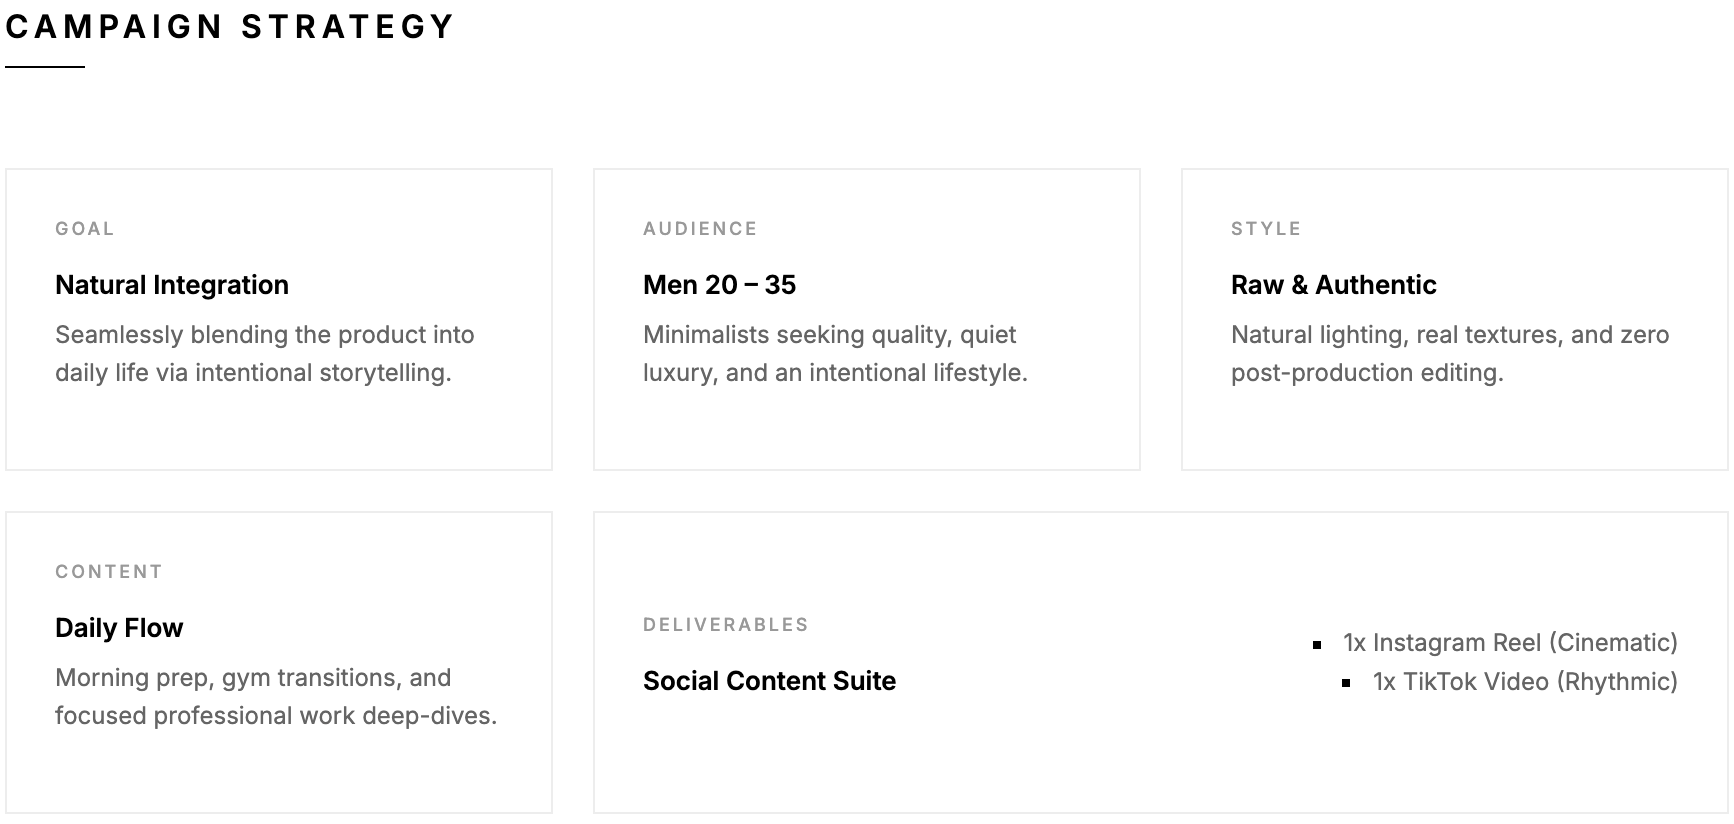Click the Seamlessly blending description text
The image size is (1734, 824).
point(265,353)
